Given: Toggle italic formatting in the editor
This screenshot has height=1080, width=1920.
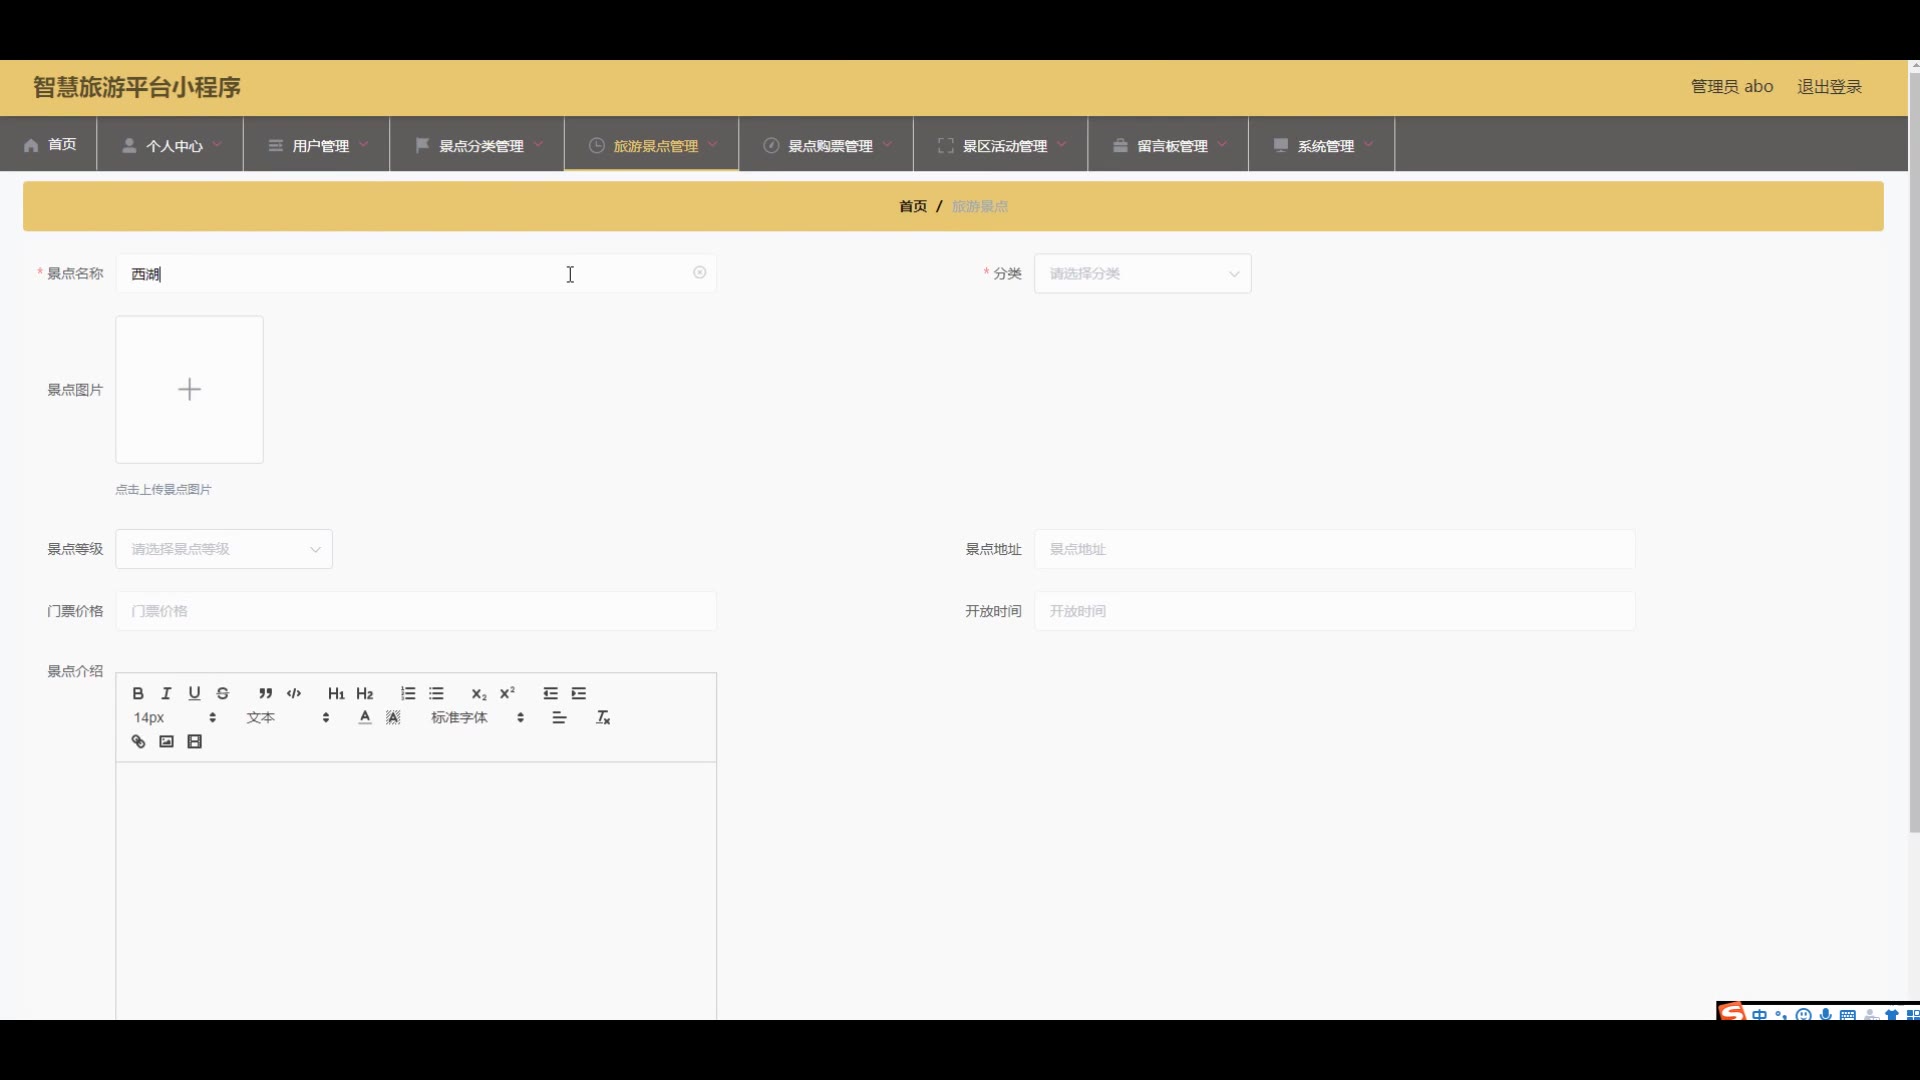Looking at the screenshot, I should [x=166, y=693].
